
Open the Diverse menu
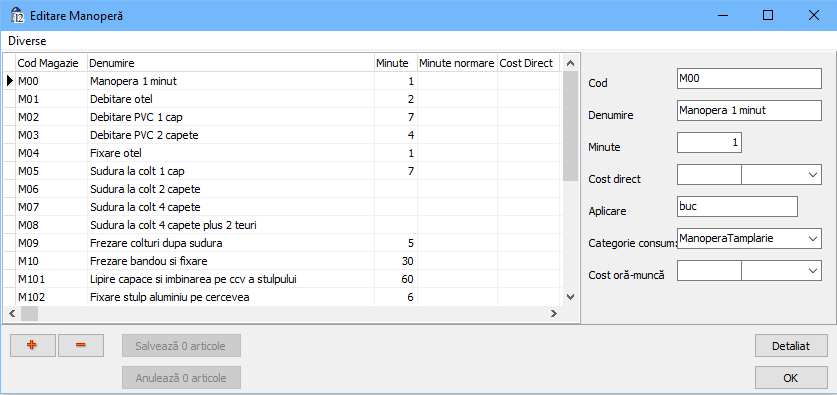(27, 41)
